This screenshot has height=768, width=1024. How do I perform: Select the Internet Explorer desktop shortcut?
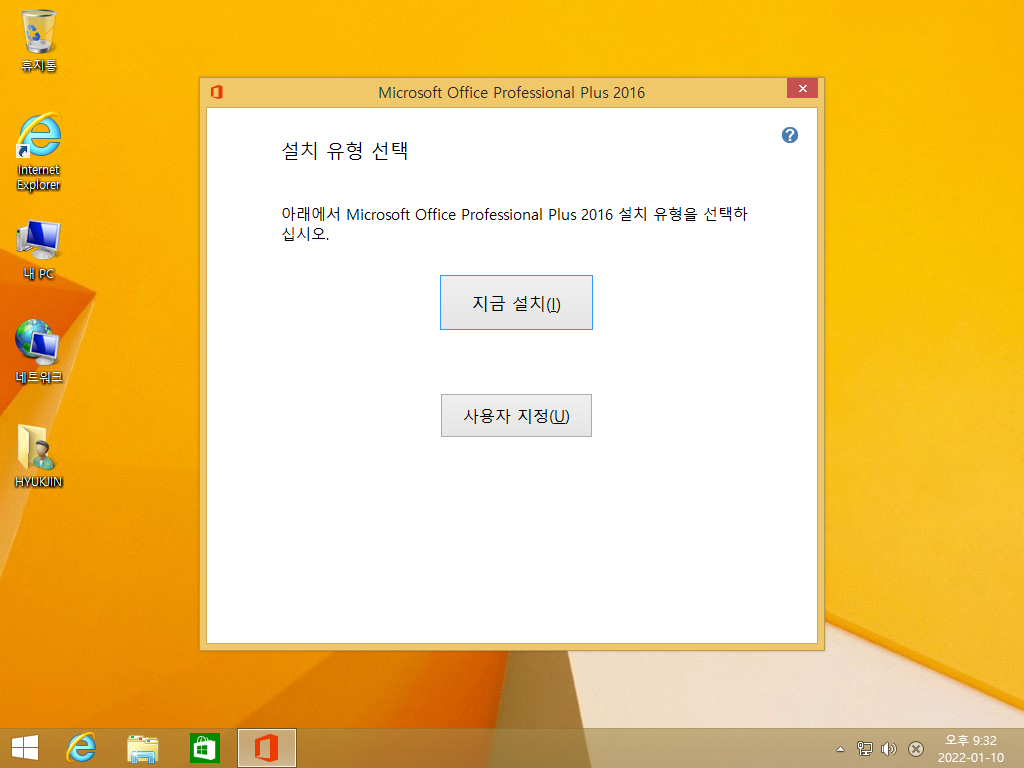(x=39, y=152)
